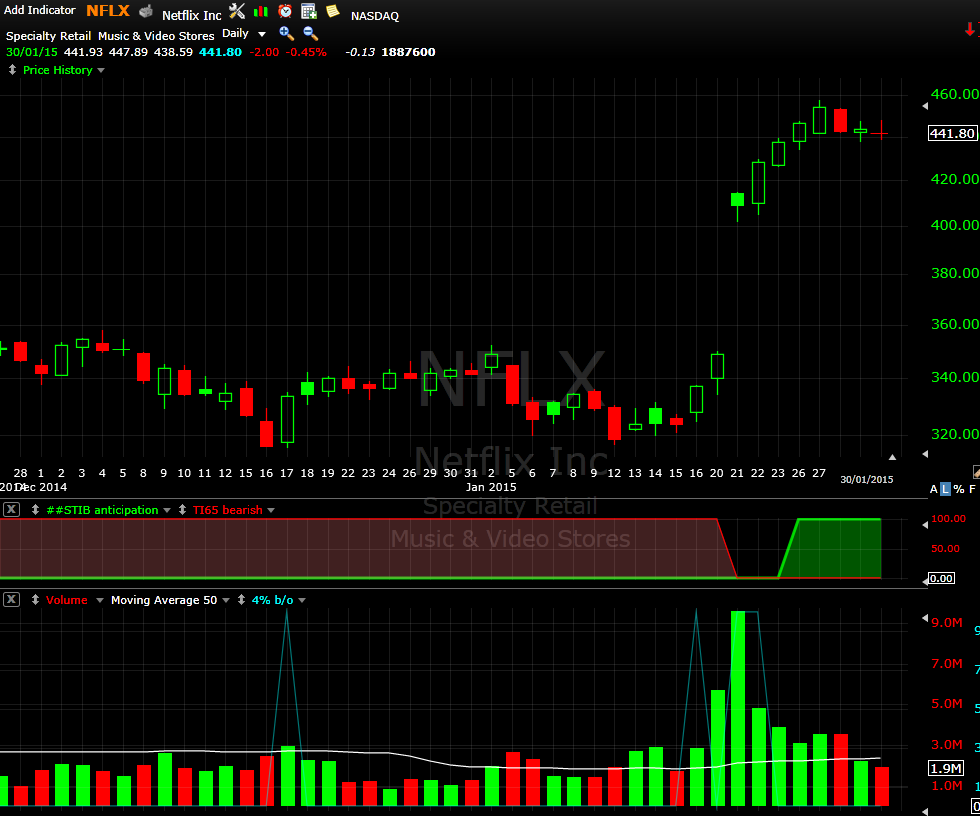Click the ##STIB anticipation label
Image resolution: width=980 pixels, height=816 pixels.
(102, 510)
